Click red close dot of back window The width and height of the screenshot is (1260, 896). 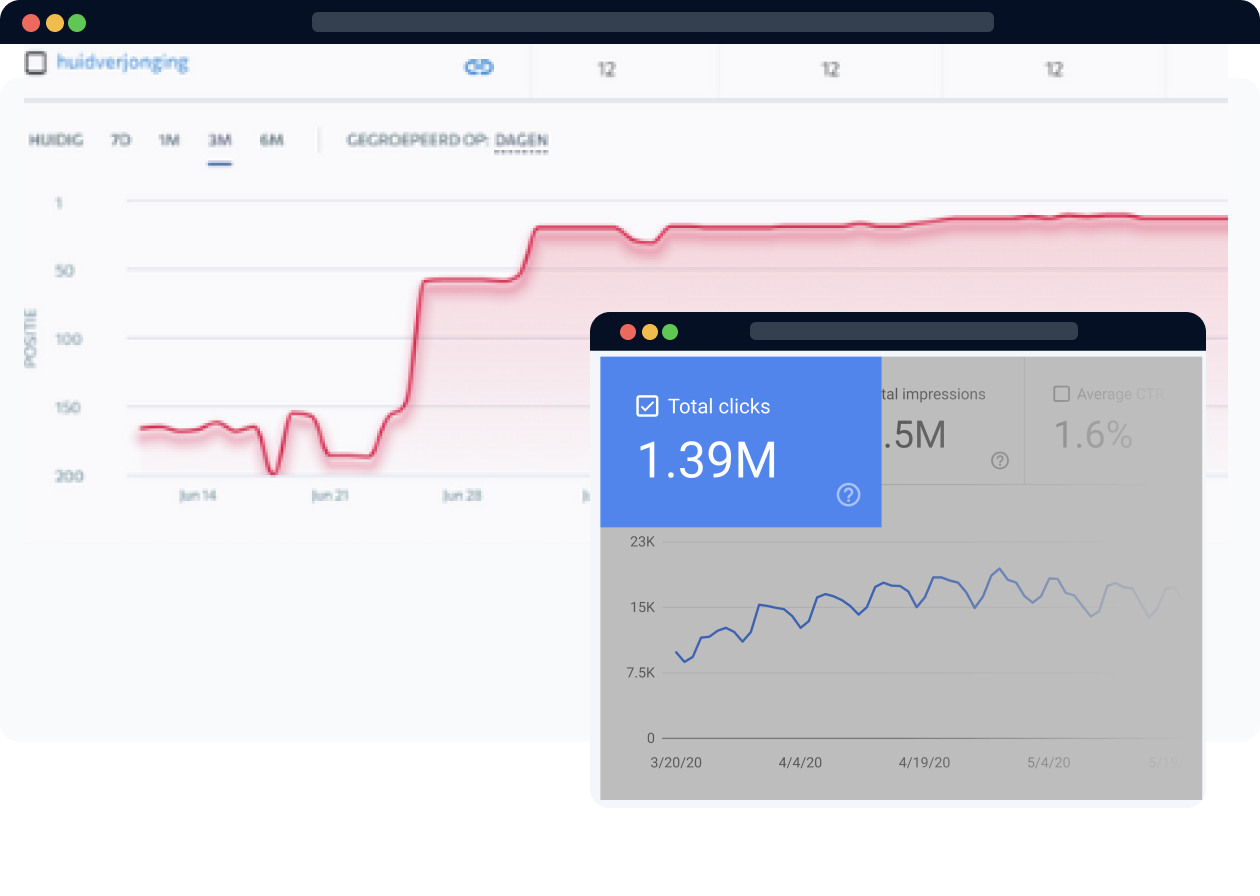pos(31,22)
